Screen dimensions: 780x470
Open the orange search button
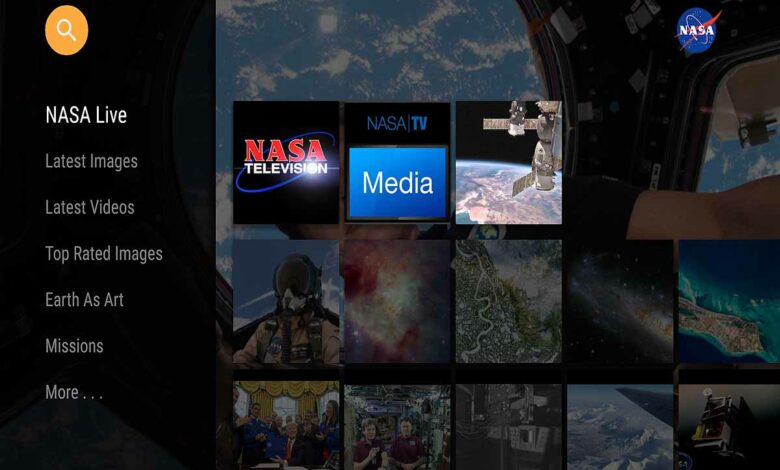(x=67, y=30)
